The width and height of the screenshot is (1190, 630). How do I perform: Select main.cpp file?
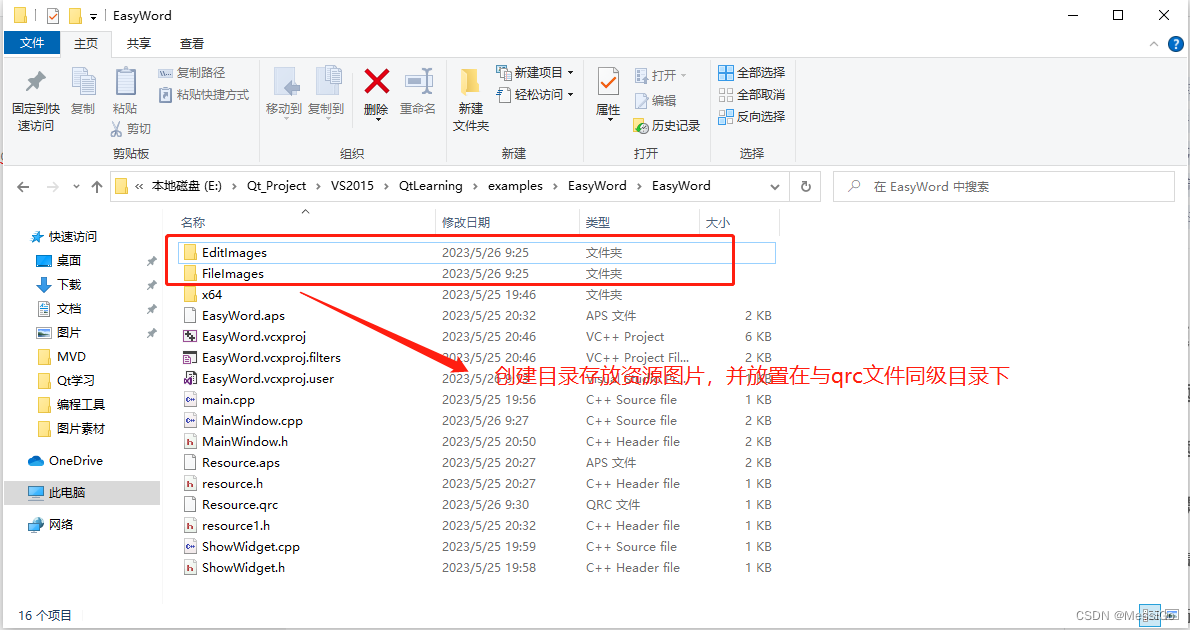click(478, 400)
